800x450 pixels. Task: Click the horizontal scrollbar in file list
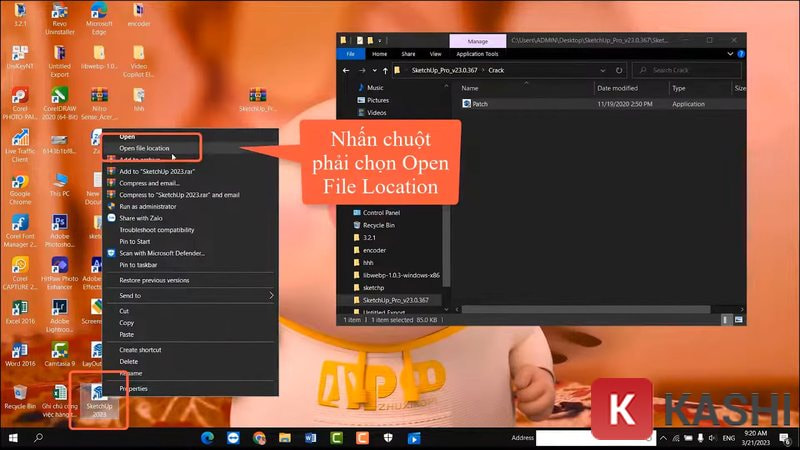[586, 309]
